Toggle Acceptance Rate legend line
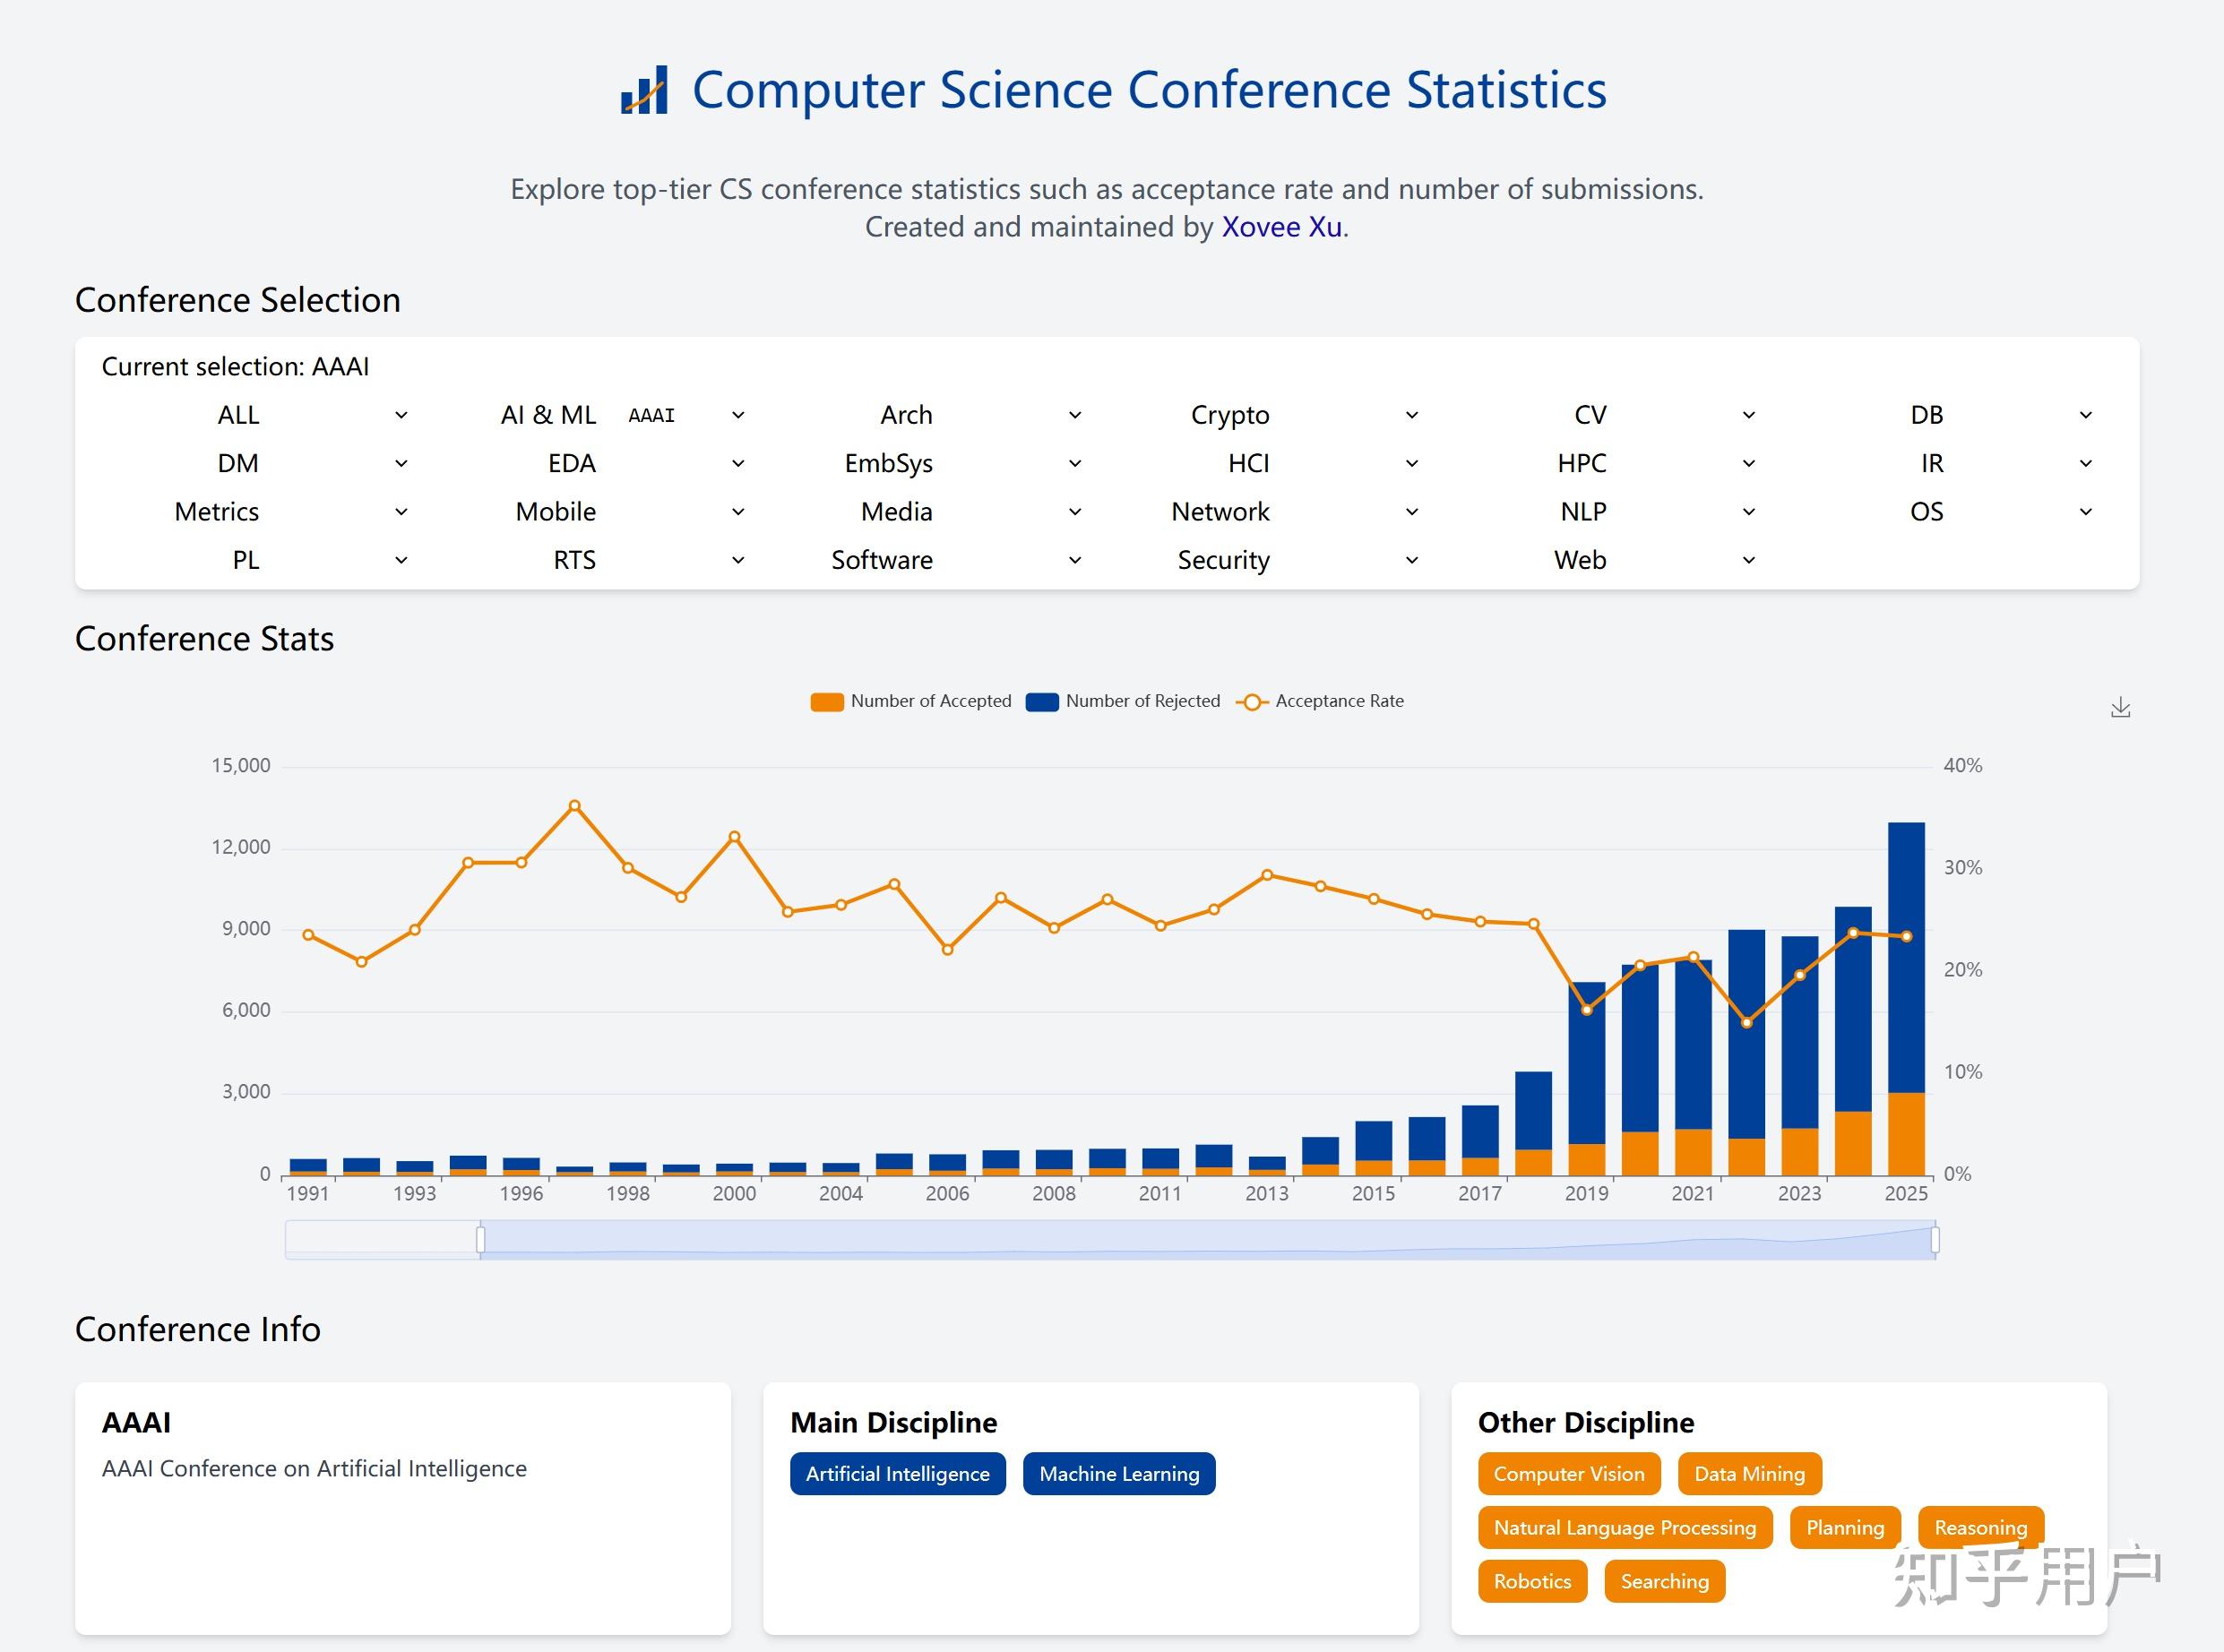The width and height of the screenshot is (2224, 1652). point(1320,701)
